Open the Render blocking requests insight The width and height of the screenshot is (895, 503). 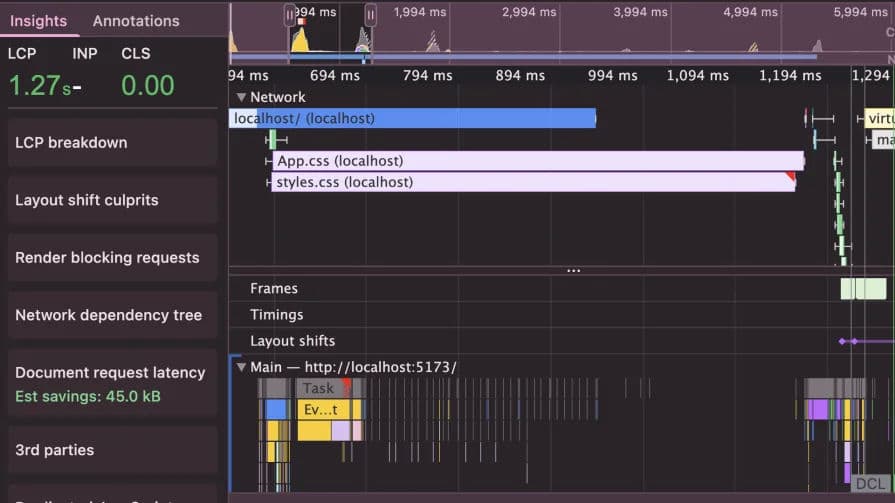pos(112,257)
